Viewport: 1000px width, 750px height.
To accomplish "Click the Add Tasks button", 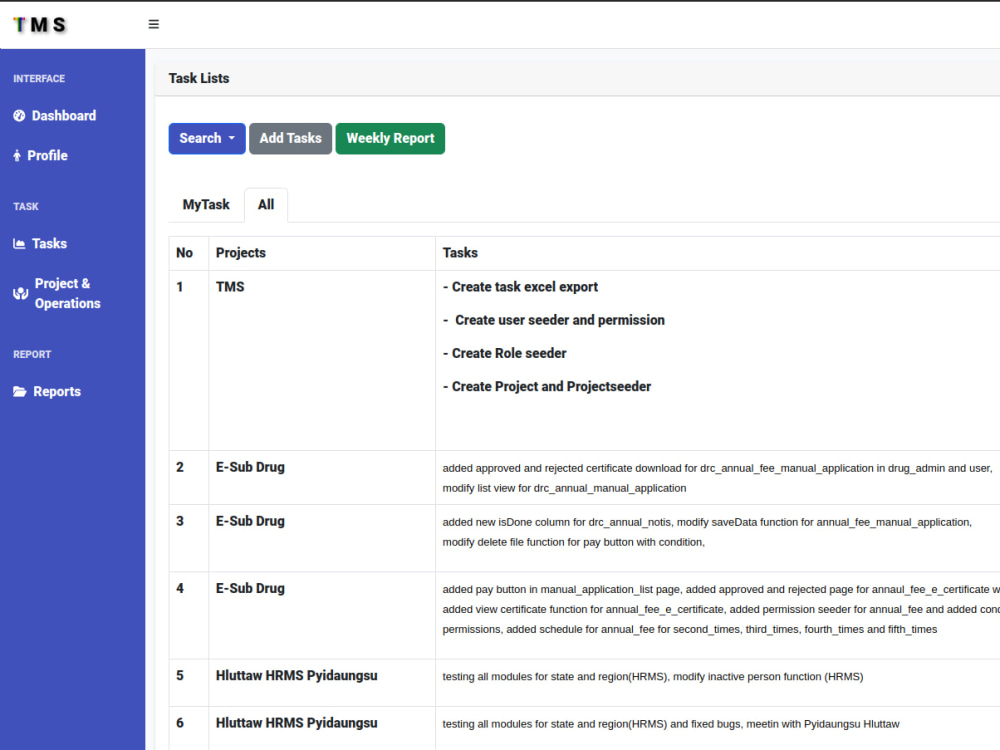I will 290,138.
